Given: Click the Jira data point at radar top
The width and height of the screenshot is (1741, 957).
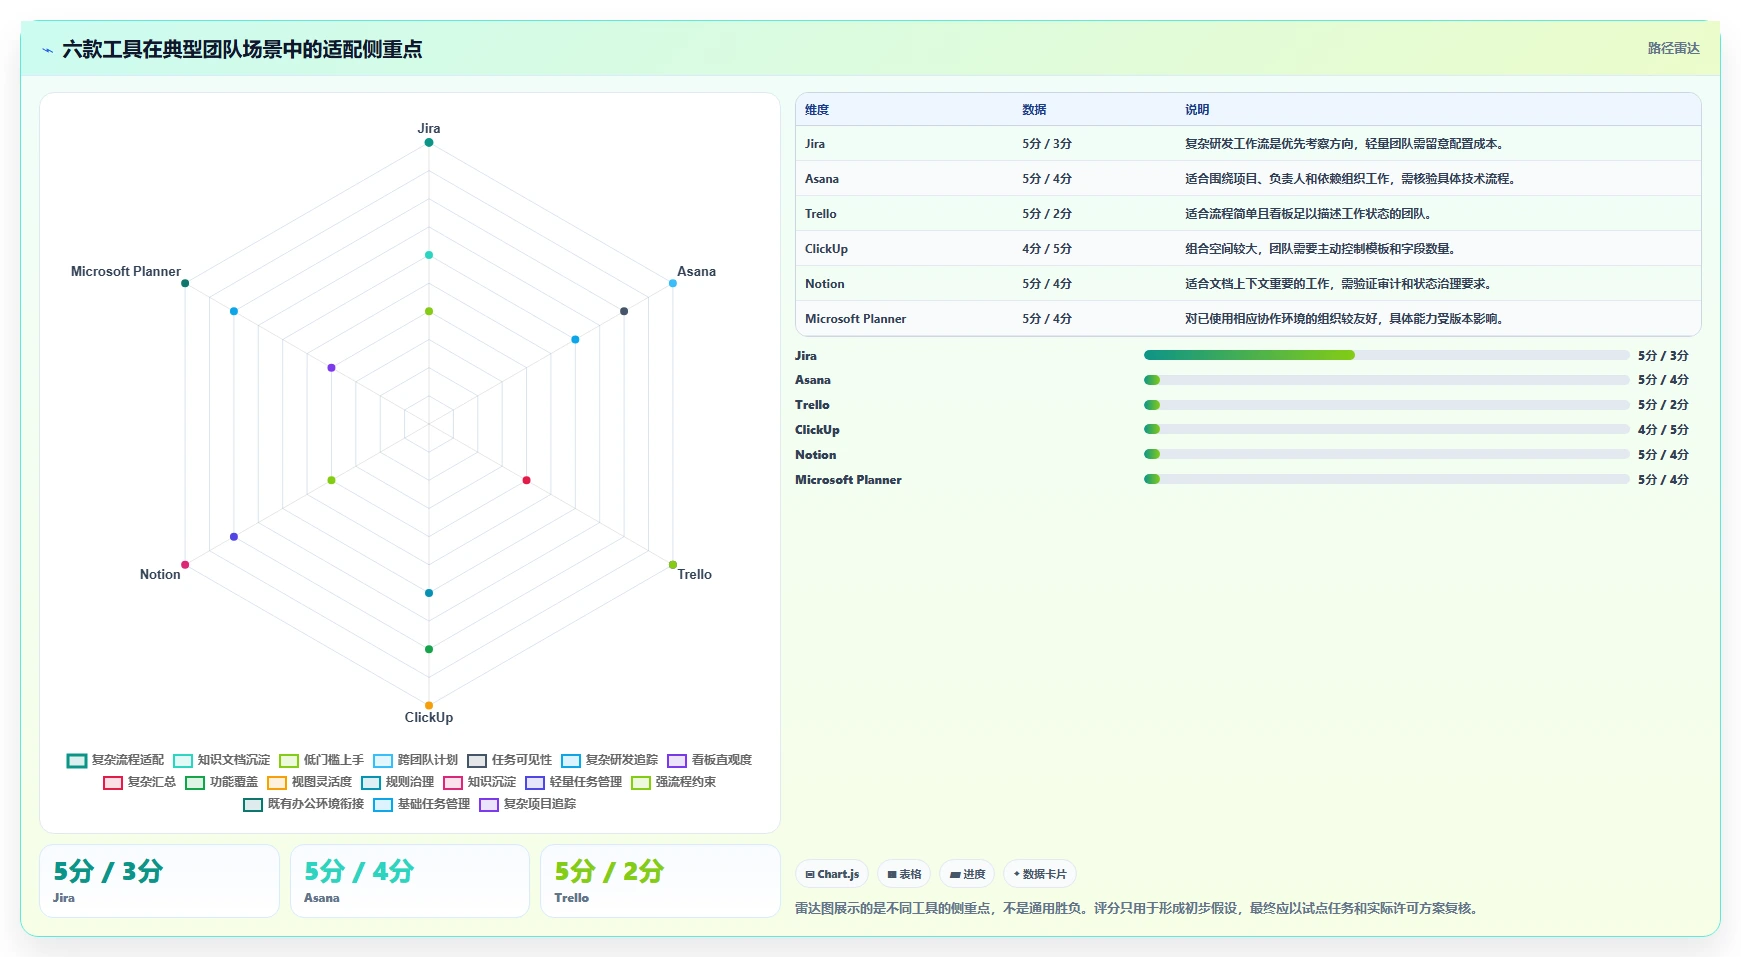Looking at the screenshot, I should click(429, 142).
